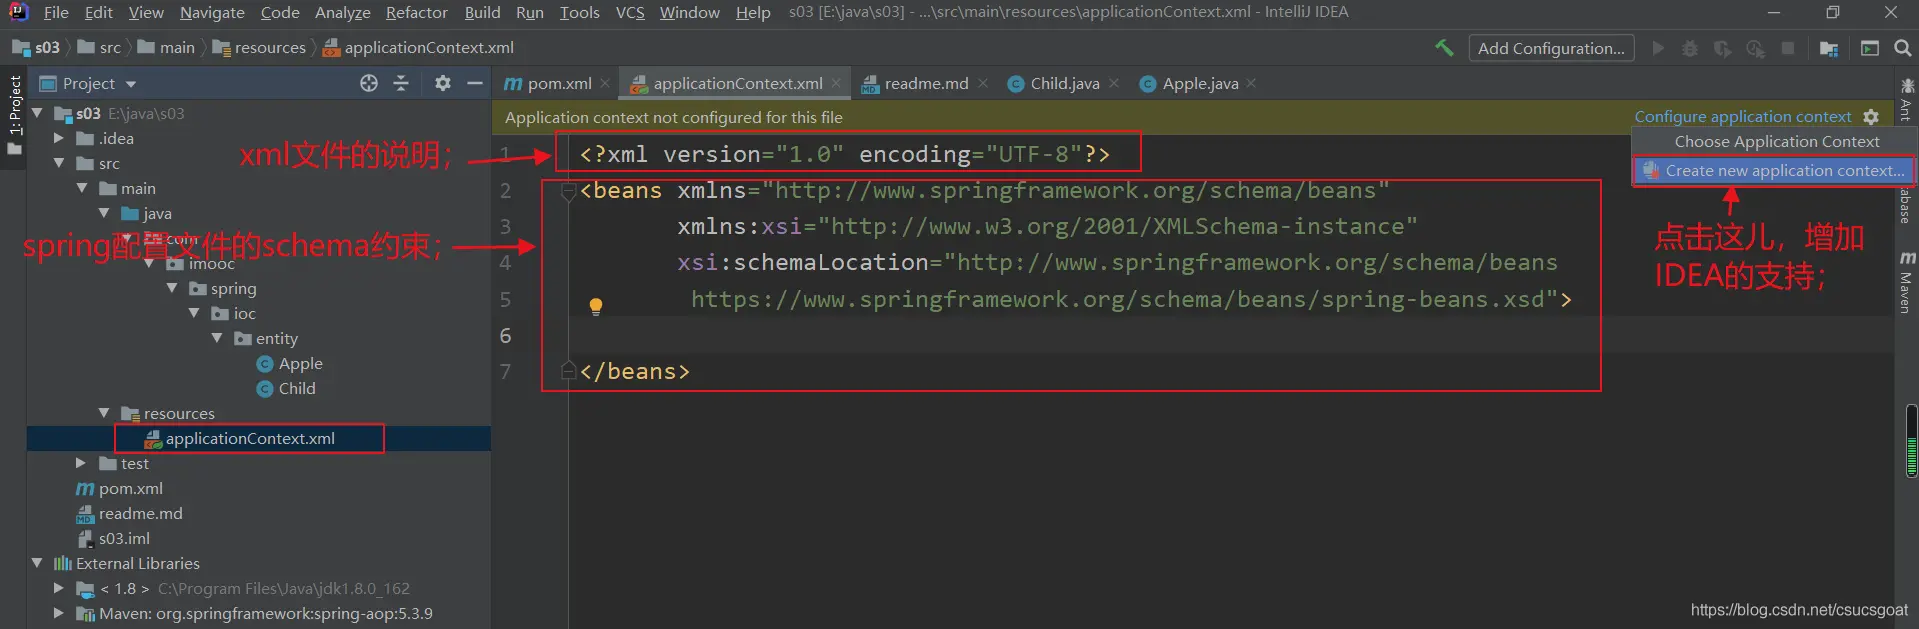The image size is (1919, 629).
Task: Click the Build Project hammer icon
Action: tap(1444, 48)
